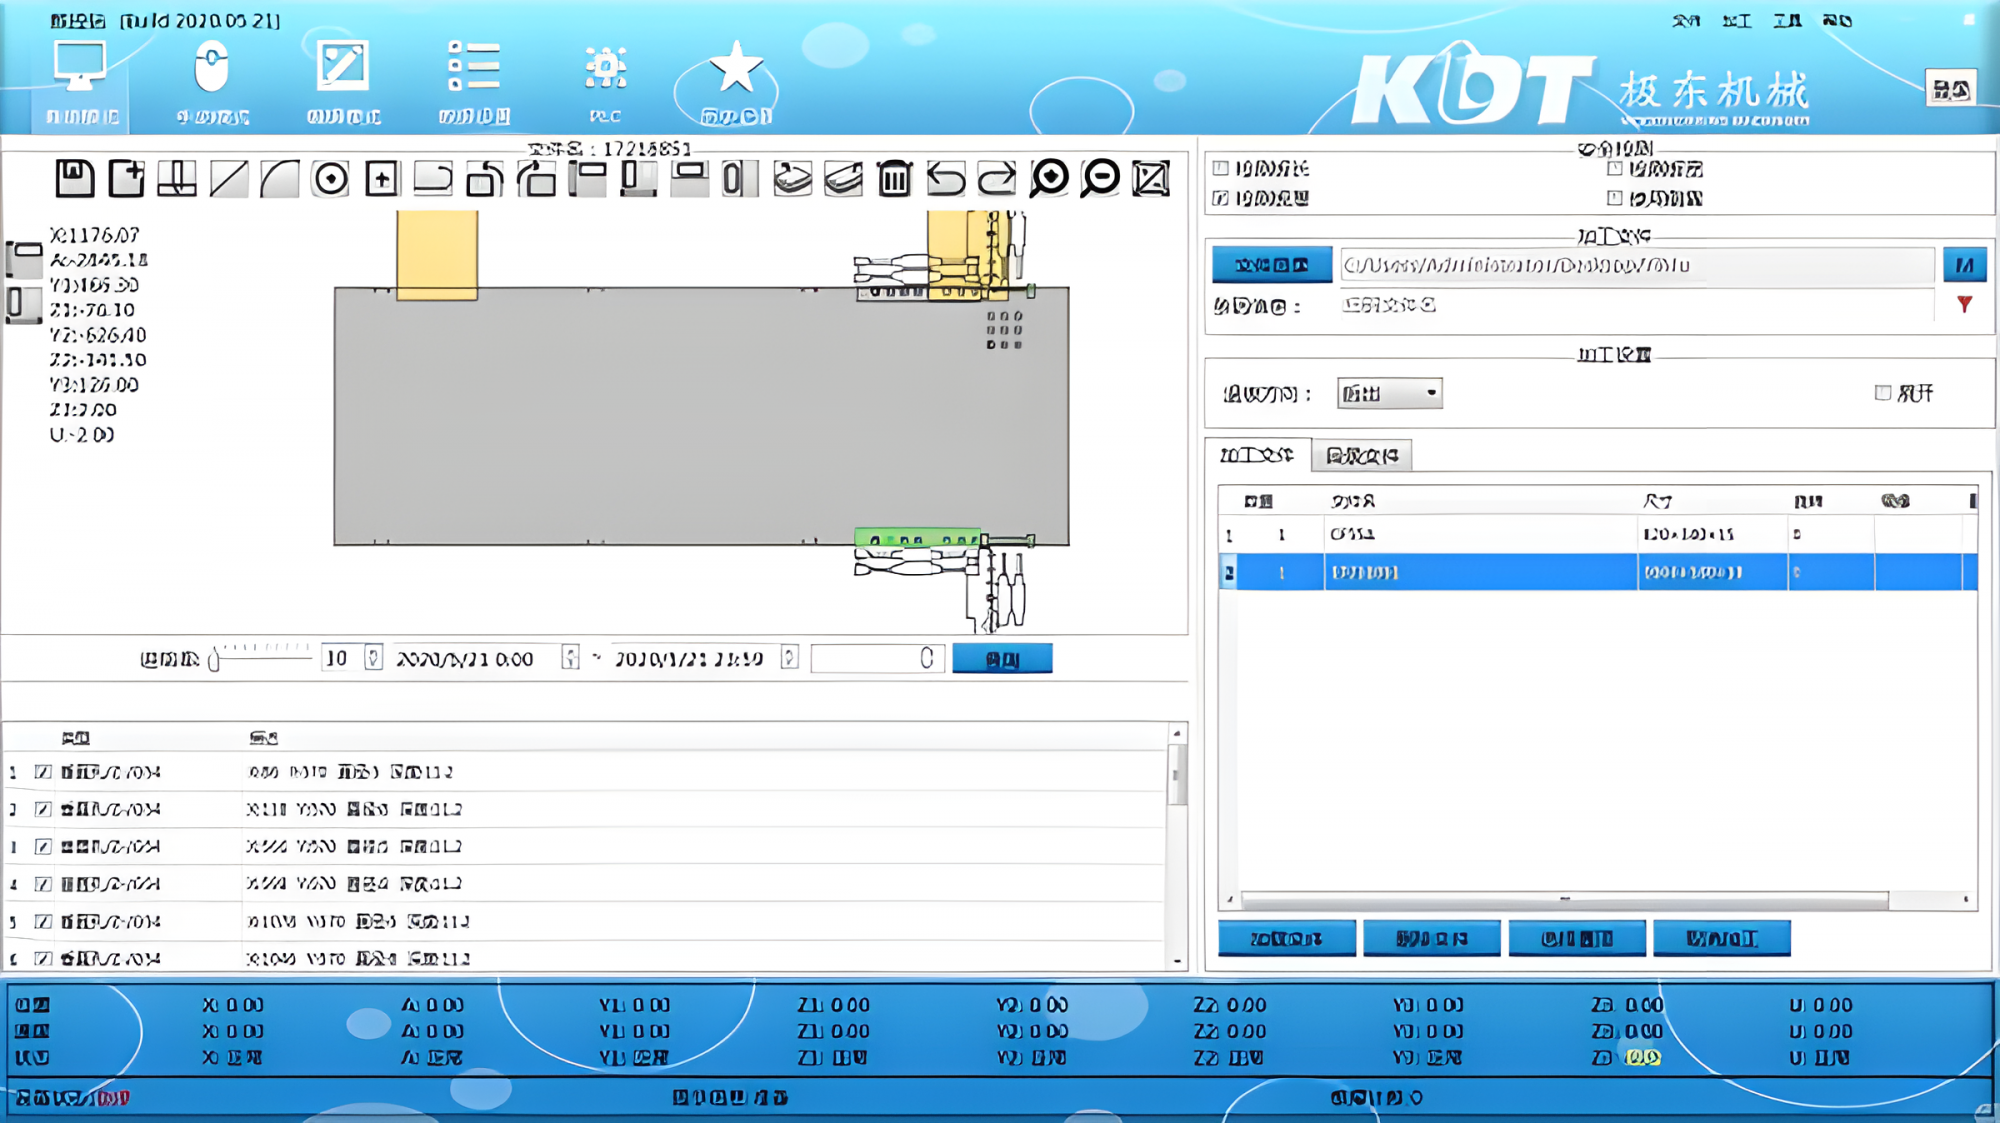Viewport: 2000px width, 1123px height.
Task: Toggle checkbox beside the direction dropdown row
Action: pos(1883,393)
